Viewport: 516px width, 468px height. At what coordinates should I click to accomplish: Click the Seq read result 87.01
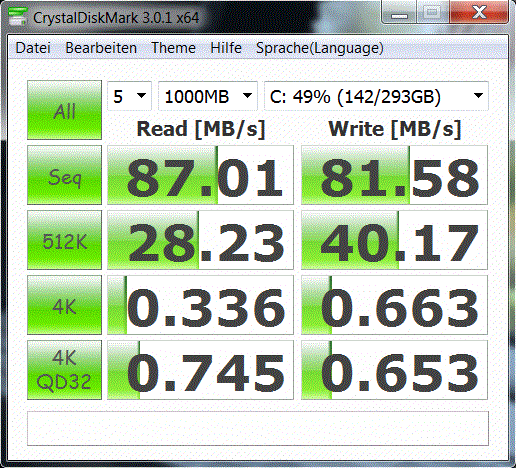[x=200, y=175]
